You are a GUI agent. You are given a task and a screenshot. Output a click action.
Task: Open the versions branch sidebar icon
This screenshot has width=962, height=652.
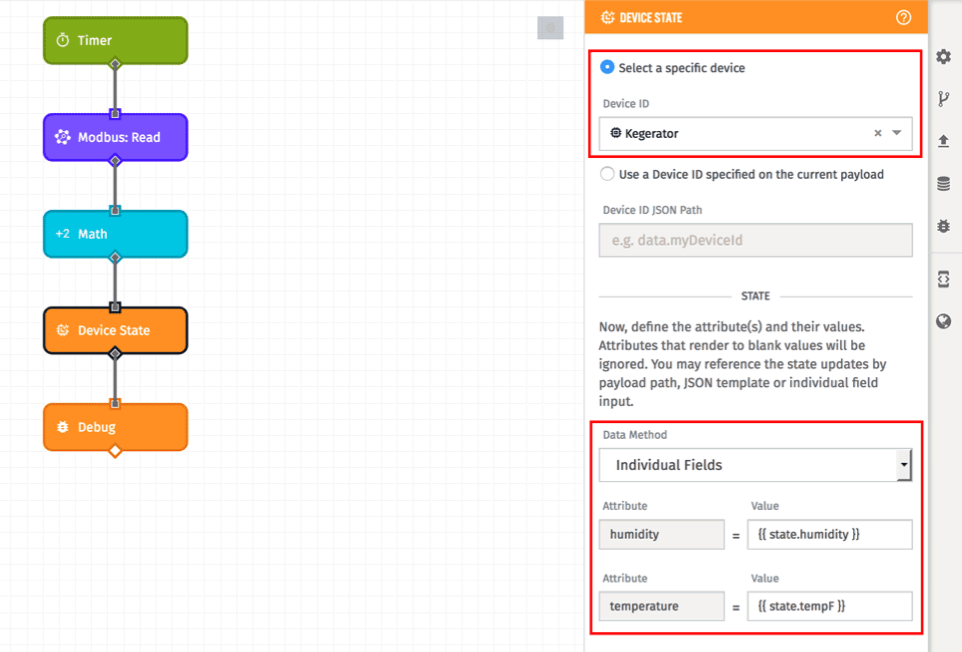click(943, 99)
